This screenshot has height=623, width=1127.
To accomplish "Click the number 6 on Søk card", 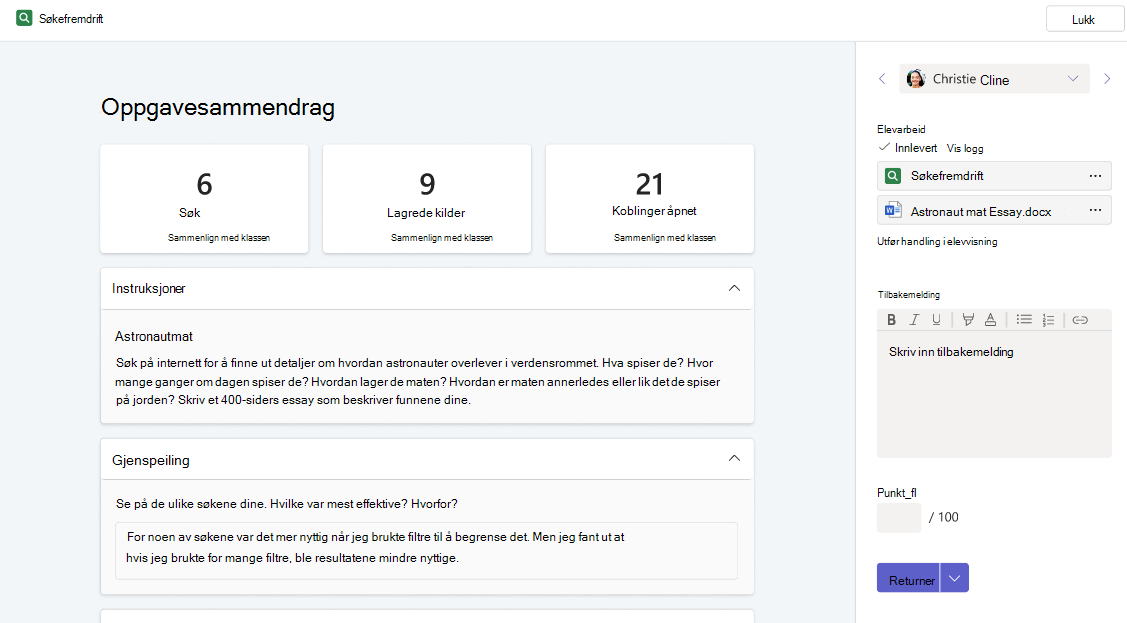I will (204, 185).
